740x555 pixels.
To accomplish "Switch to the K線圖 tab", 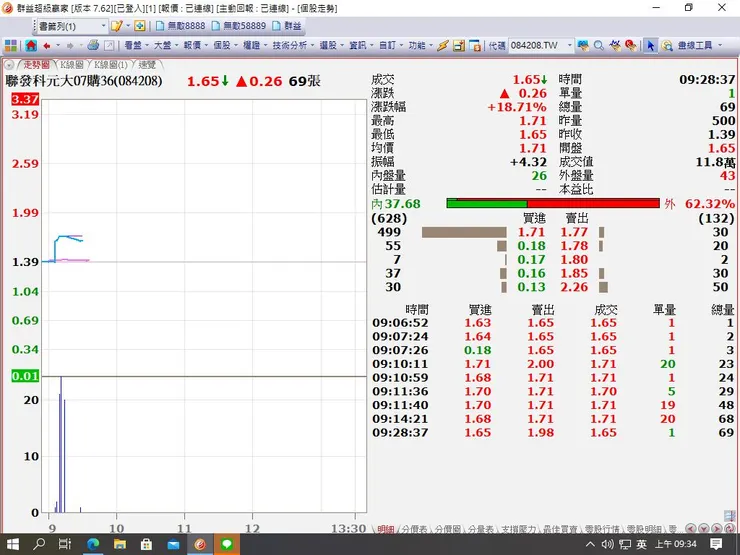I will 72,65.
